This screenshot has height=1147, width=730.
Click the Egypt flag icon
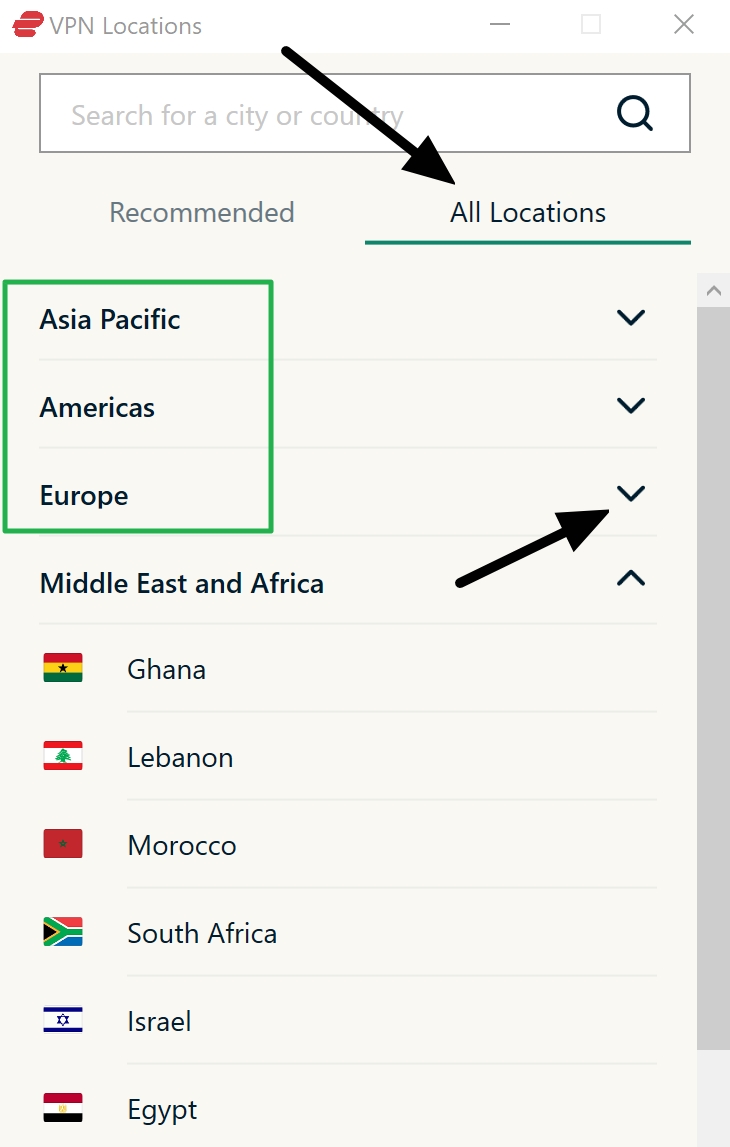click(x=63, y=1107)
